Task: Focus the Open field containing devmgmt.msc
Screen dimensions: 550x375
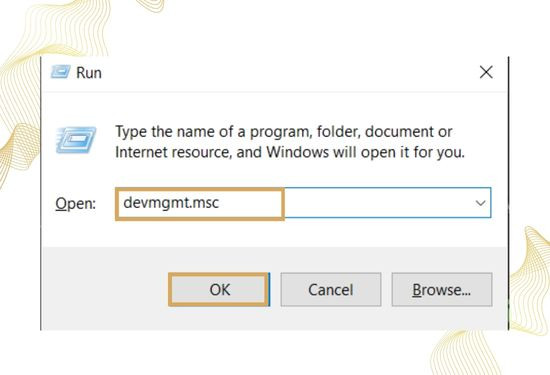Action: click(303, 203)
